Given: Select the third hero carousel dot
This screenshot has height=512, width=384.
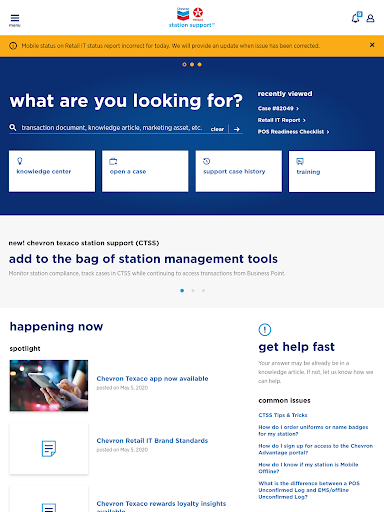Looking at the screenshot, I should pos(200,64).
